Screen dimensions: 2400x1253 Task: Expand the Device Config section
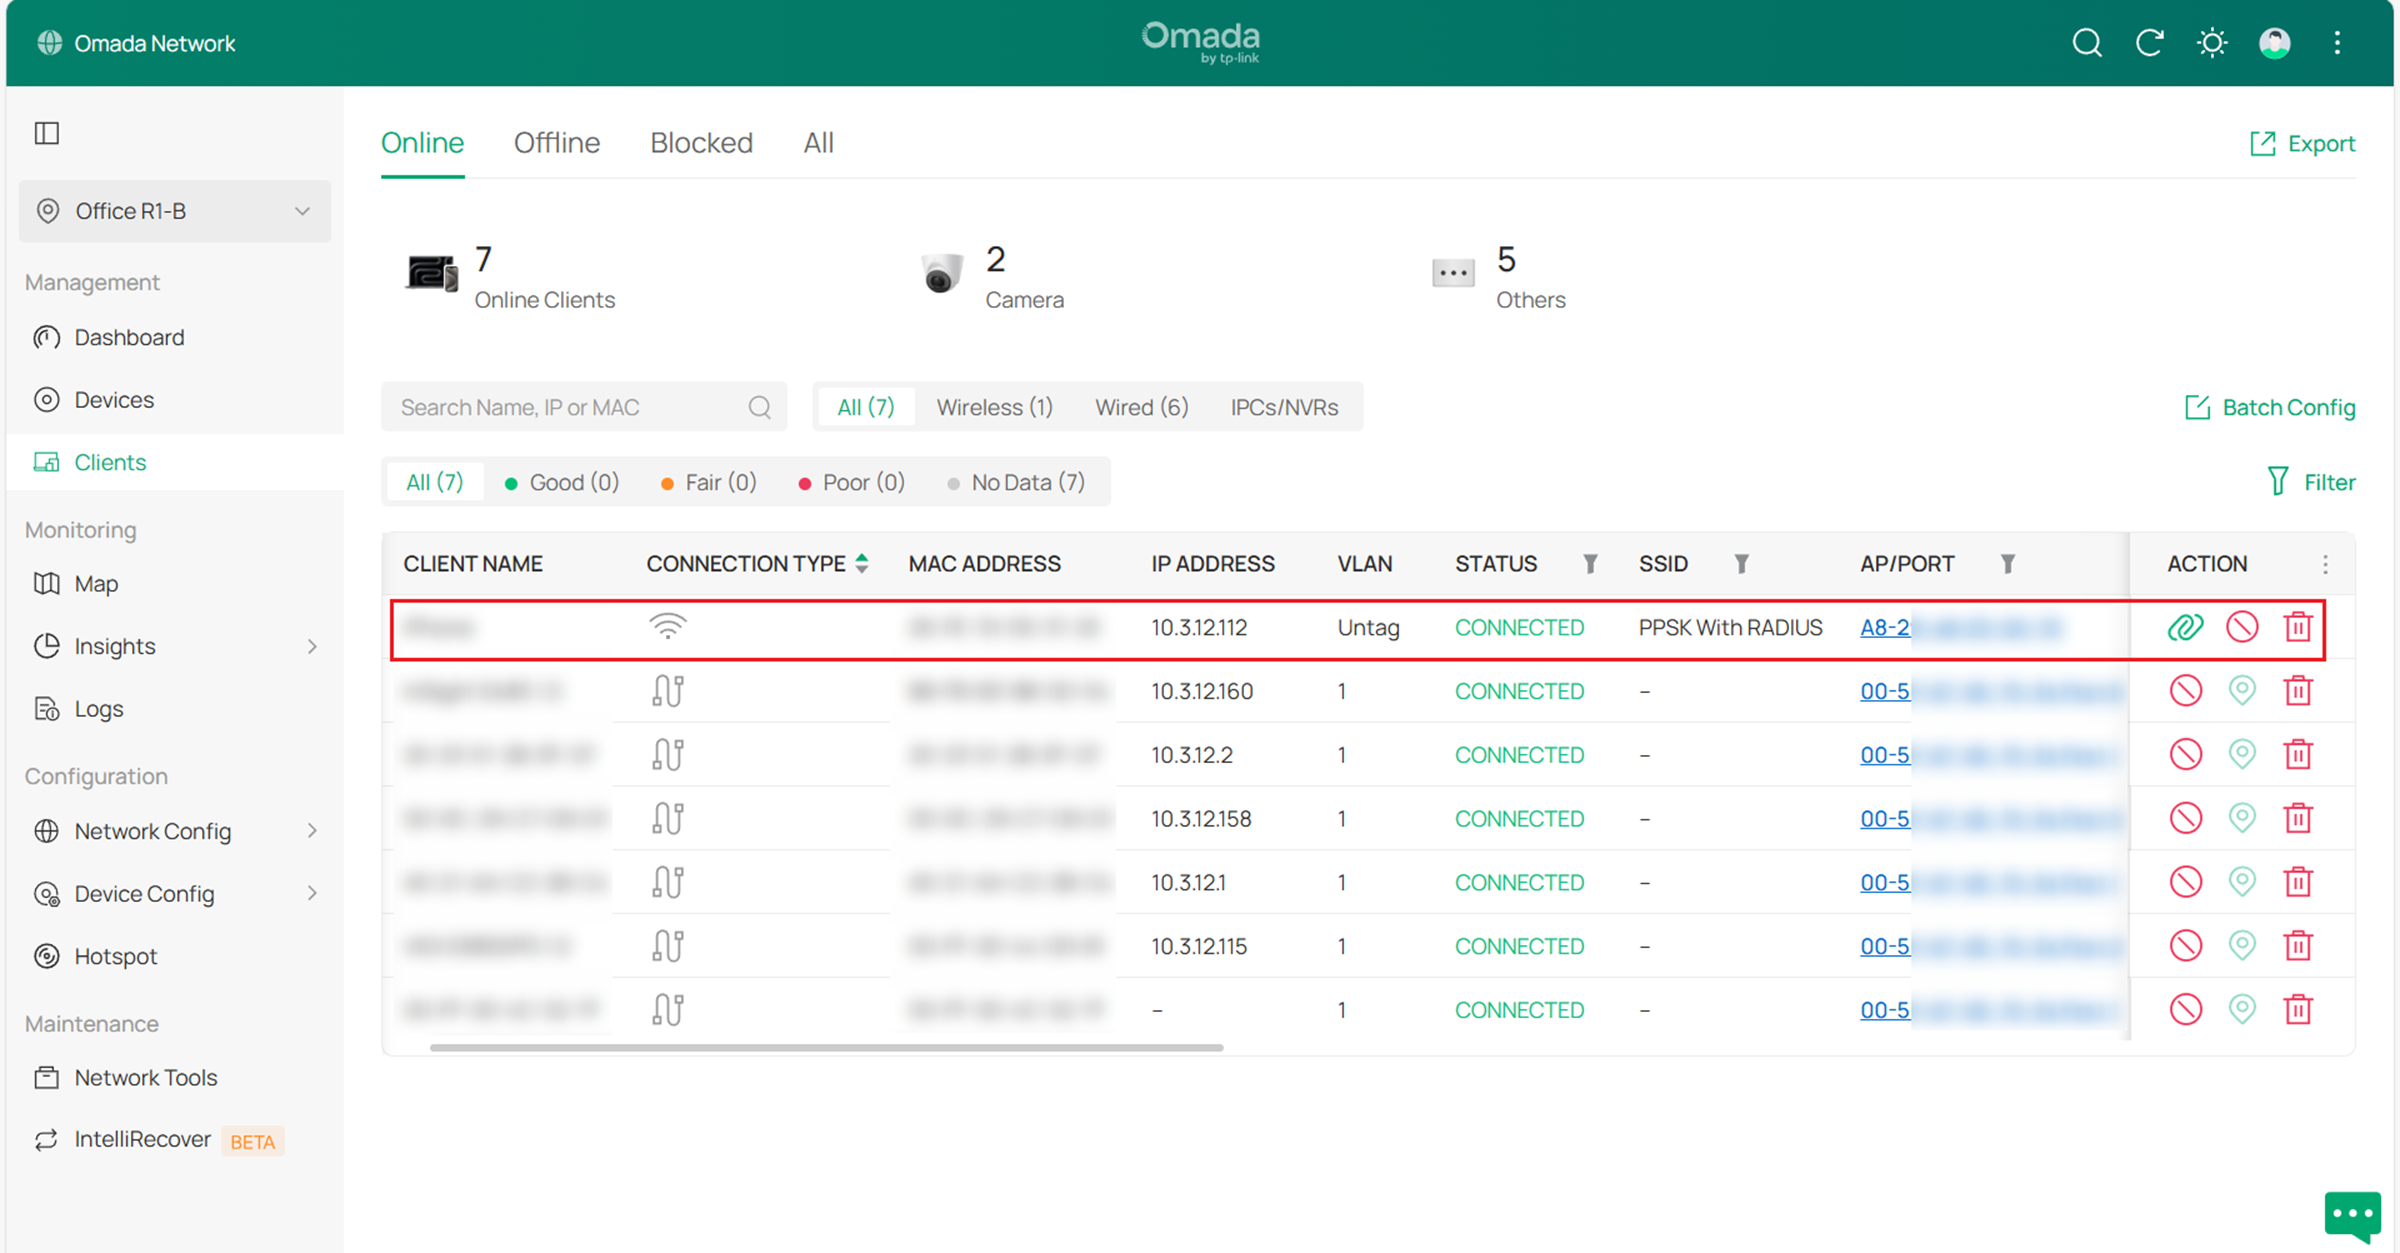click(x=143, y=893)
